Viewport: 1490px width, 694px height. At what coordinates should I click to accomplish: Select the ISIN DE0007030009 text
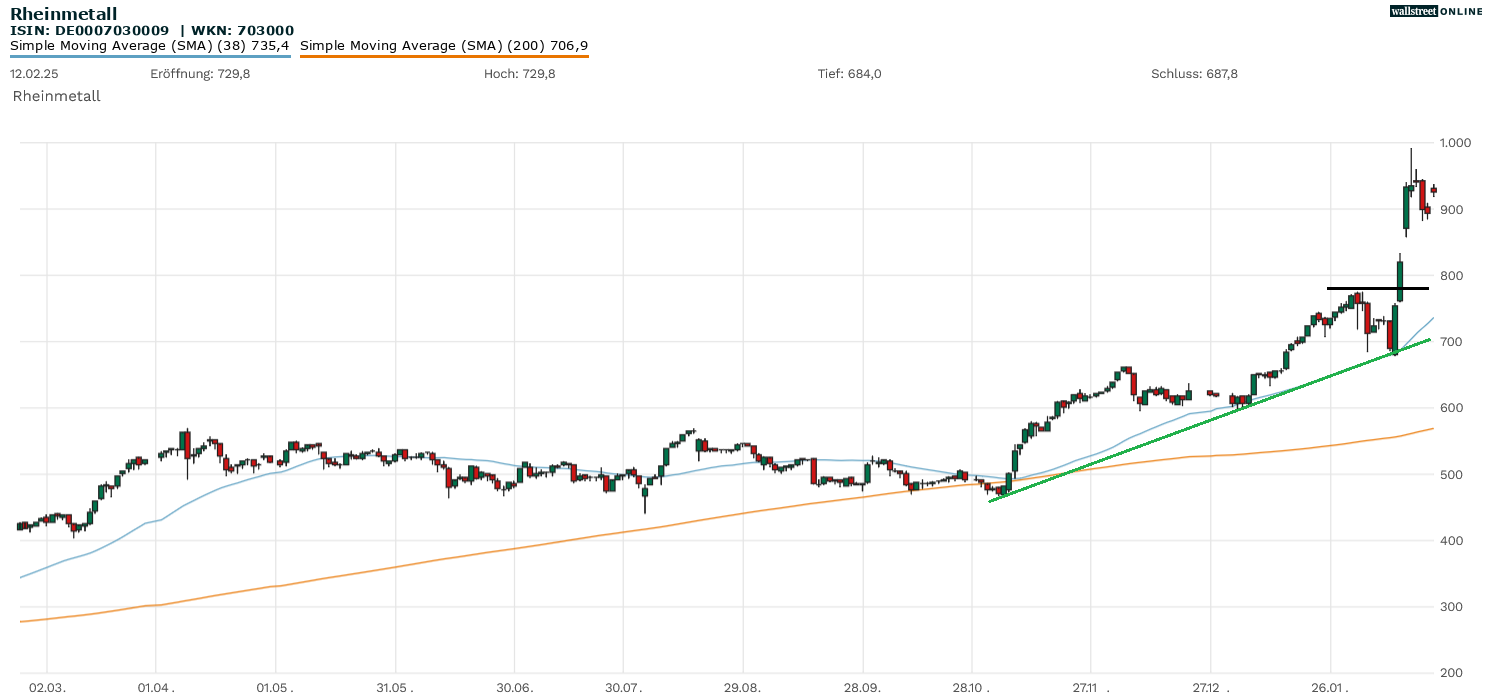click(x=90, y=31)
